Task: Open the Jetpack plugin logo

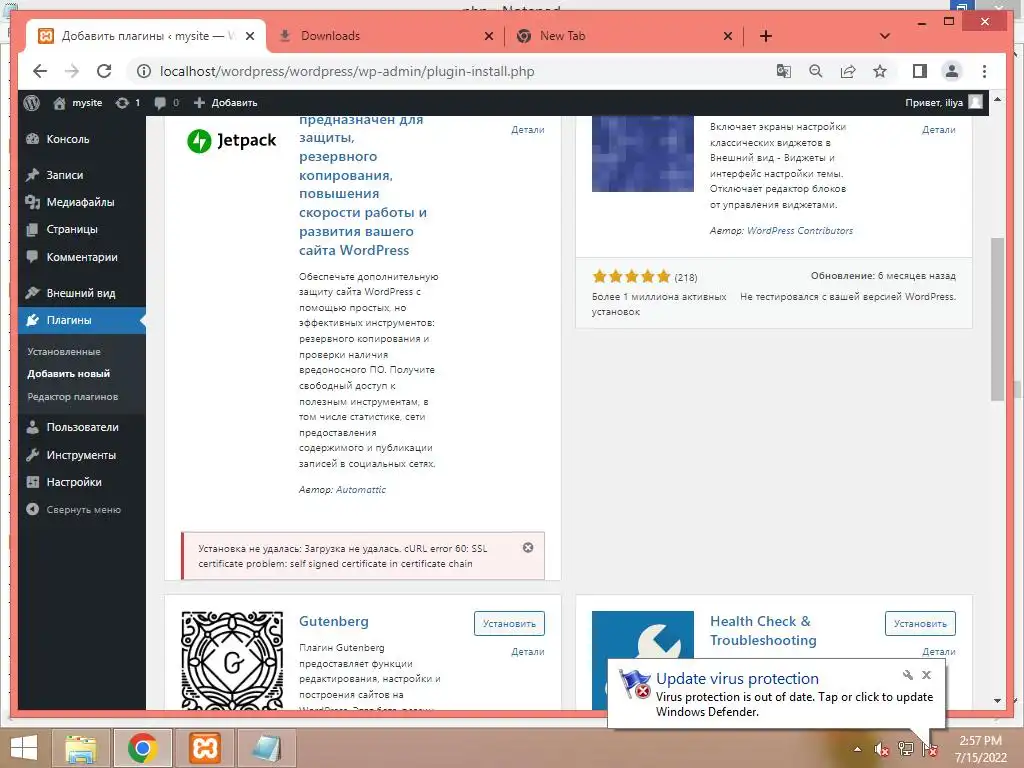Action: [232, 140]
